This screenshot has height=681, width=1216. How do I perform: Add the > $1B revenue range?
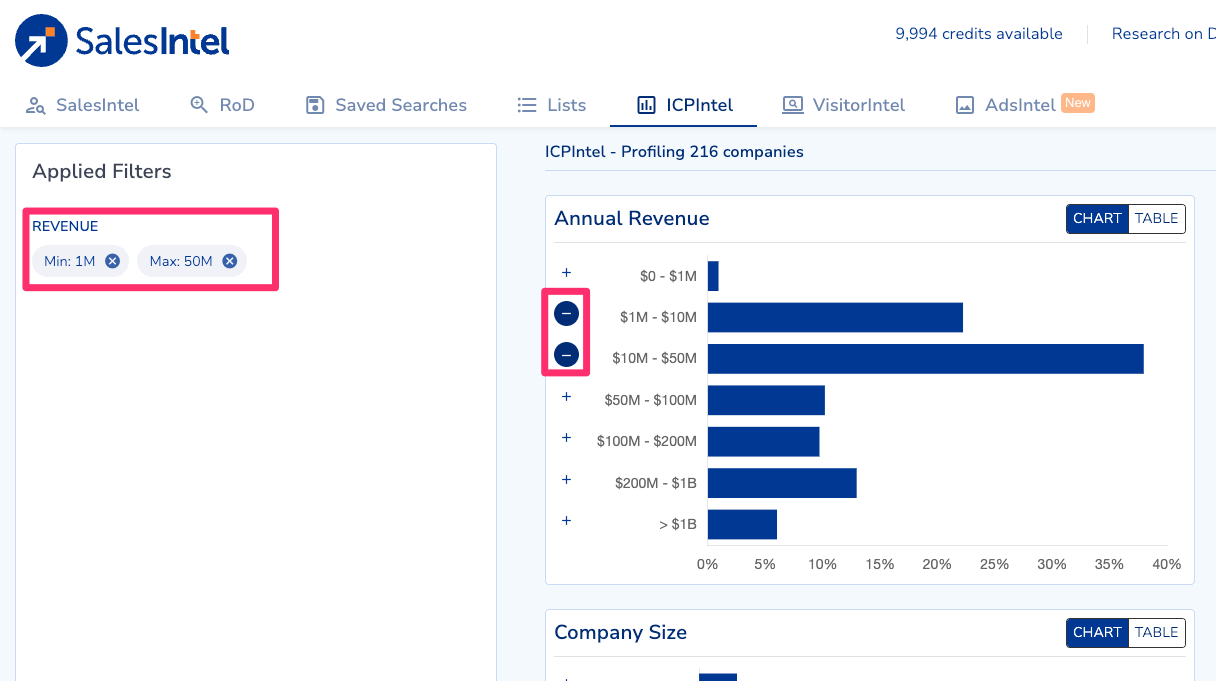click(x=566, y=521)
